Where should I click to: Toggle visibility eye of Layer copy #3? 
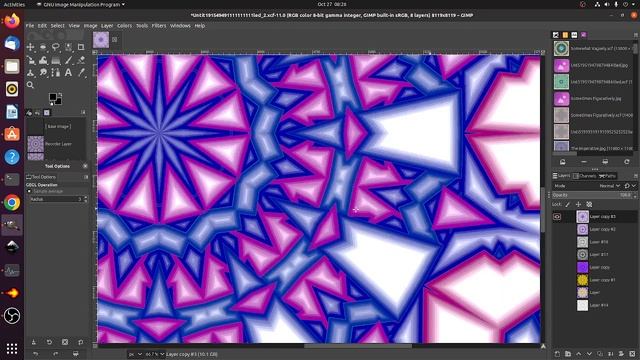[557, 217]
